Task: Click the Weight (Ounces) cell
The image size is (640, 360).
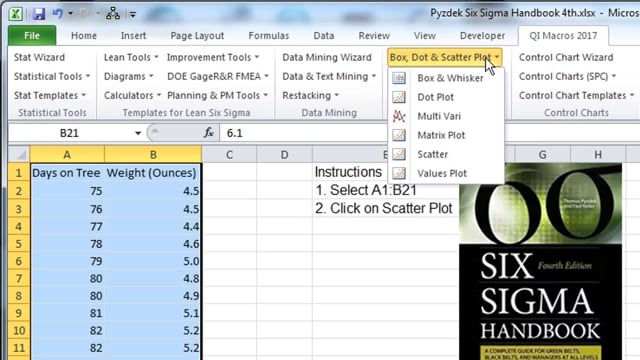Action: [153, 173]
